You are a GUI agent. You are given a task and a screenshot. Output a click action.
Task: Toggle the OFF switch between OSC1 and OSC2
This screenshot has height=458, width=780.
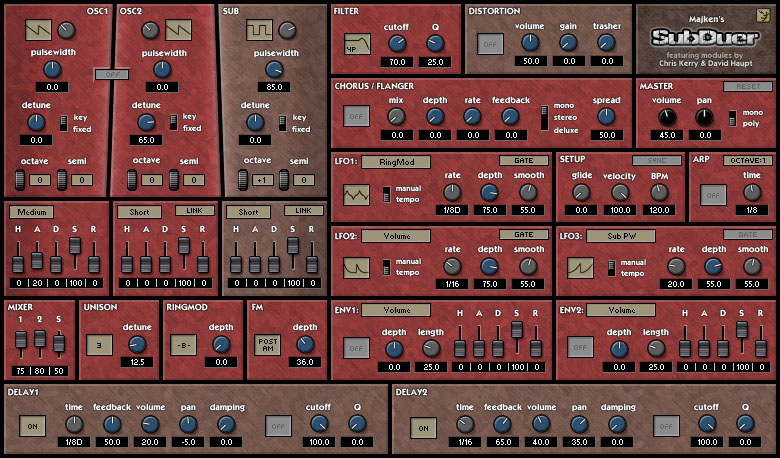tap(112, 74)
